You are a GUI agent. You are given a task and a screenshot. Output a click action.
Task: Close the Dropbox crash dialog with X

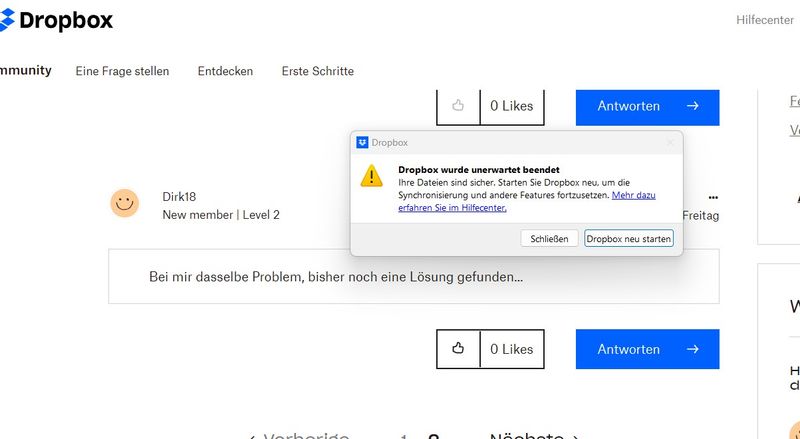click(670, 142)
